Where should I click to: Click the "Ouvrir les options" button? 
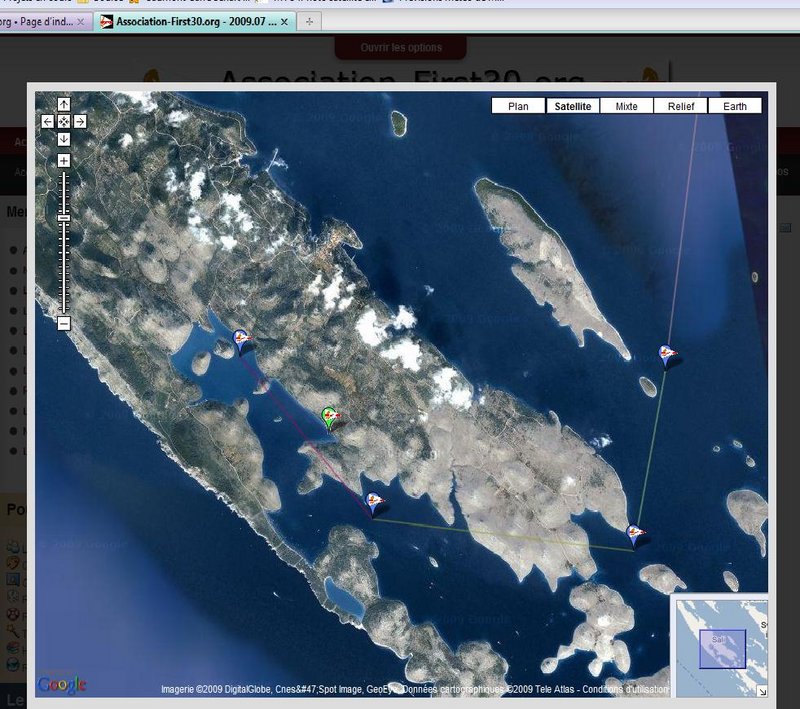point(400,47)
